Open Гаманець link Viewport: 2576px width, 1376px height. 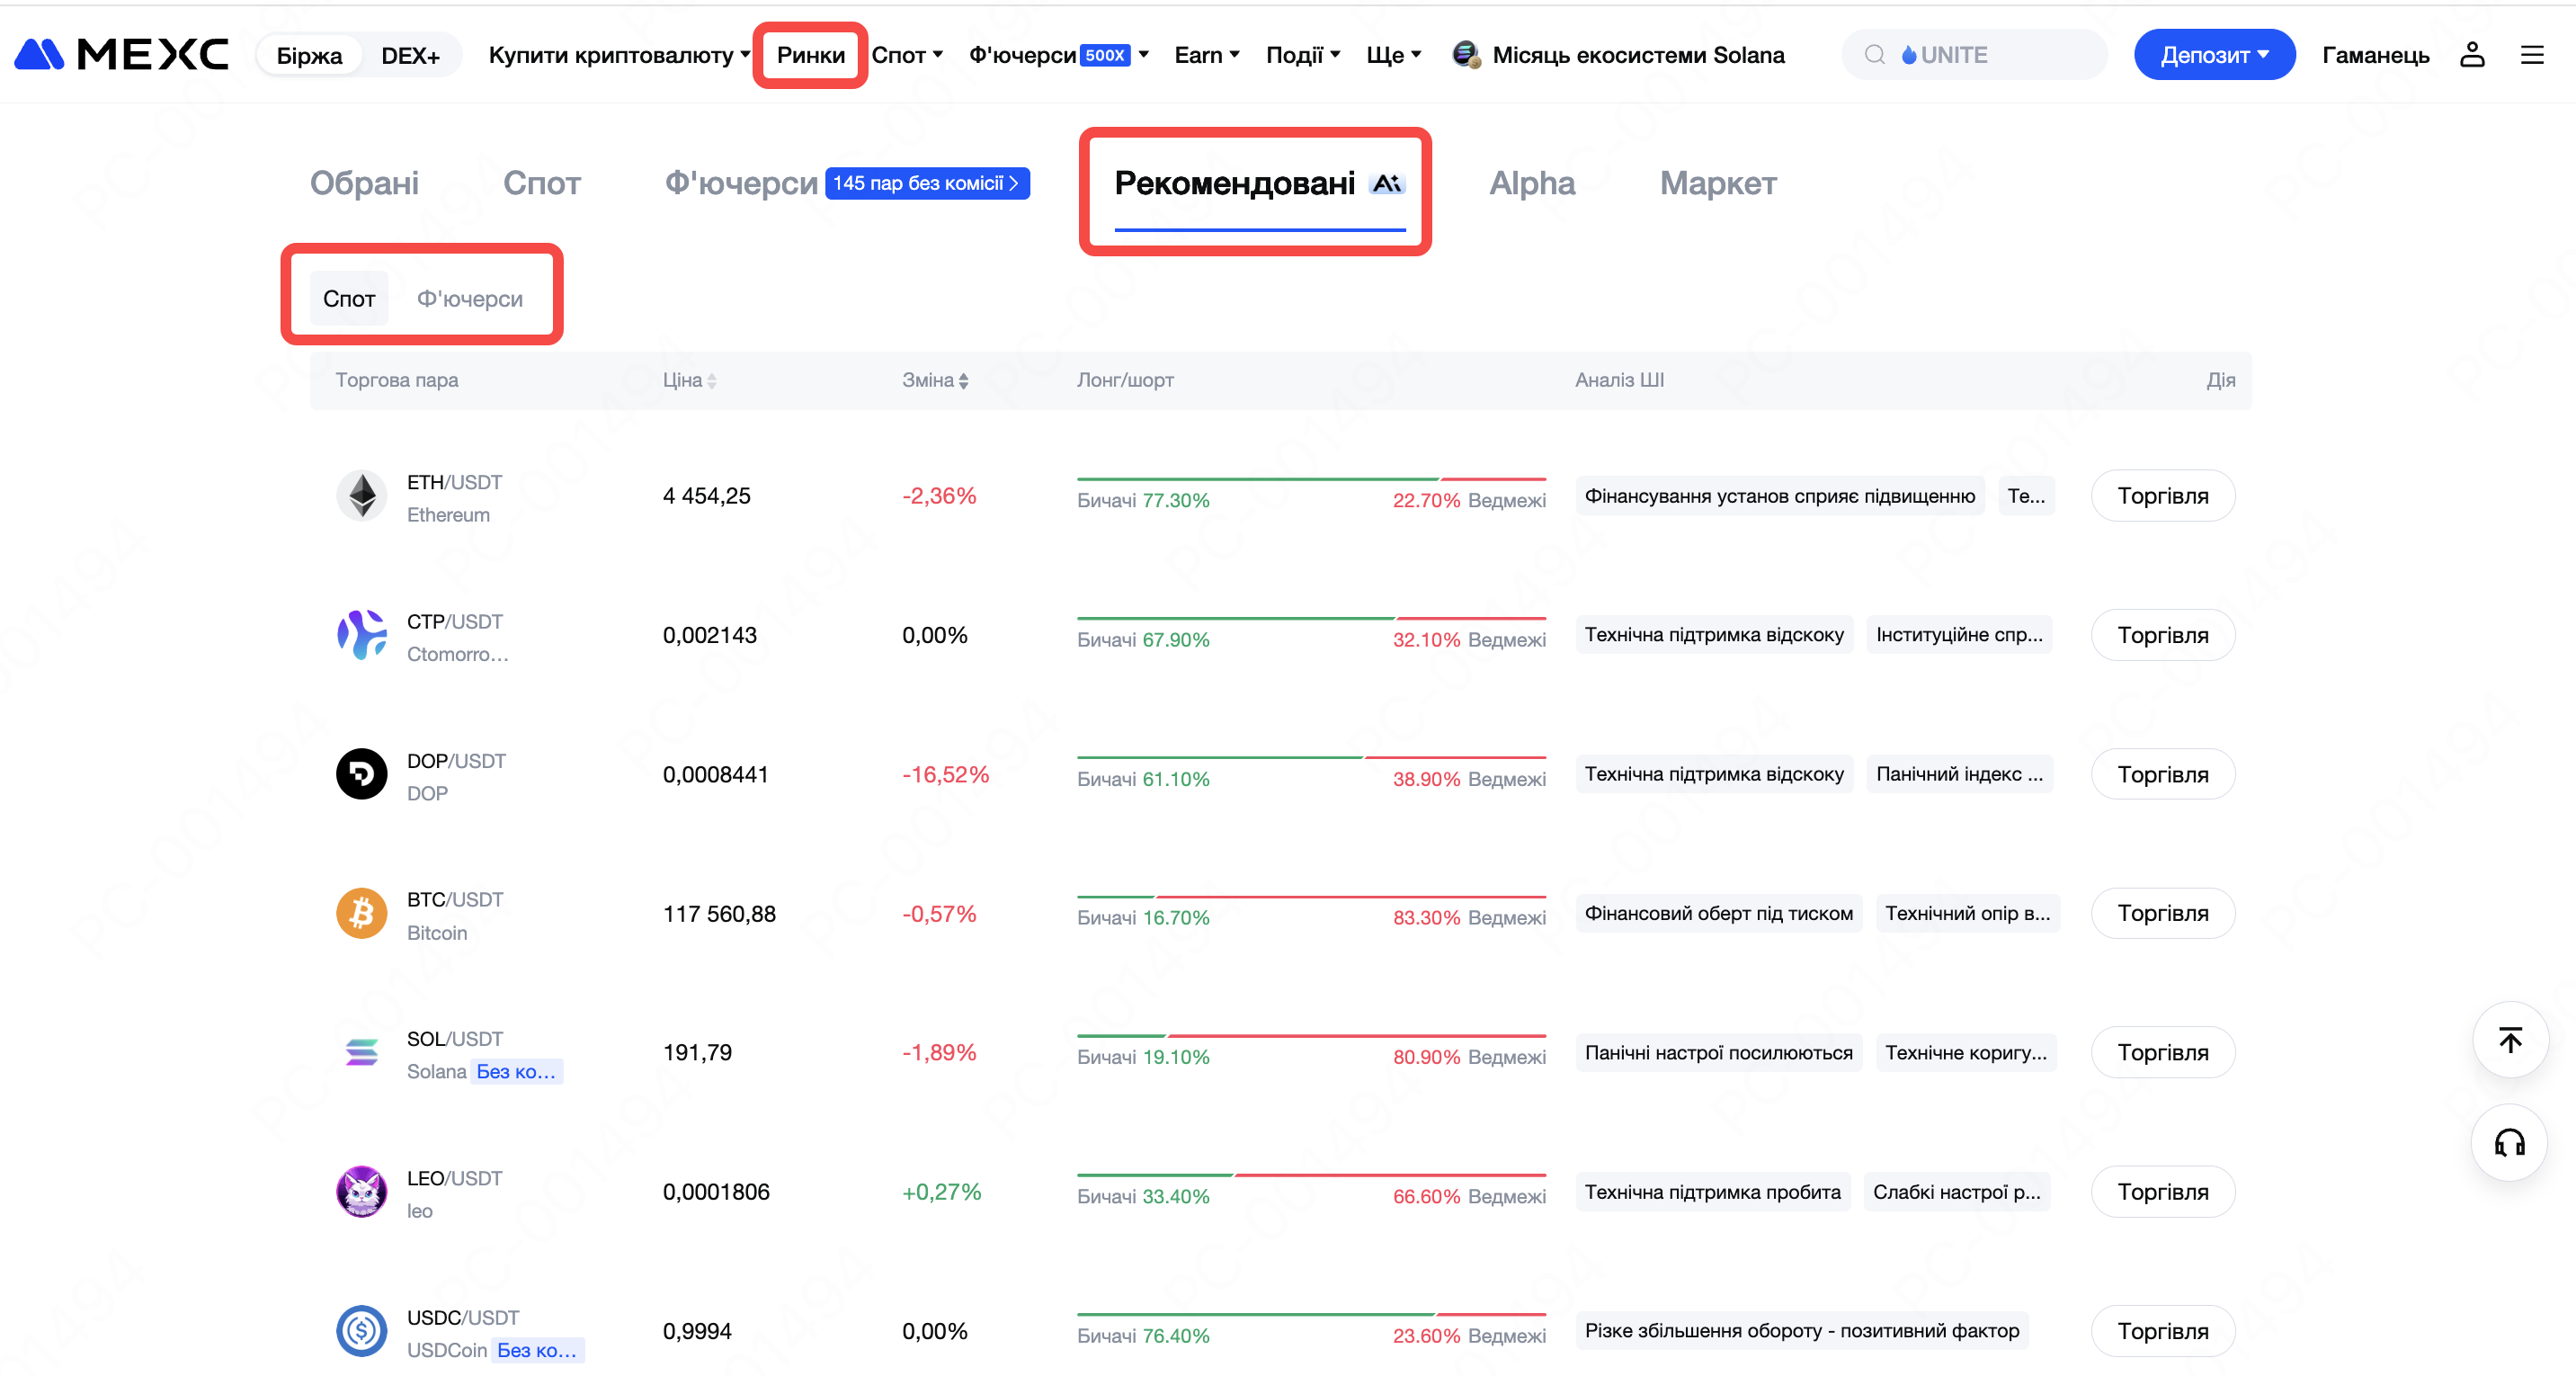(x=2375, y=55)
